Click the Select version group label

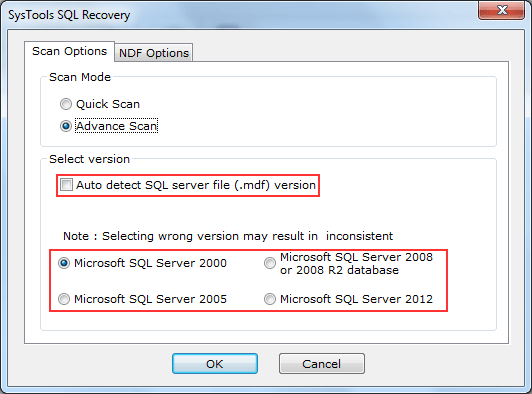coord(90,159)
